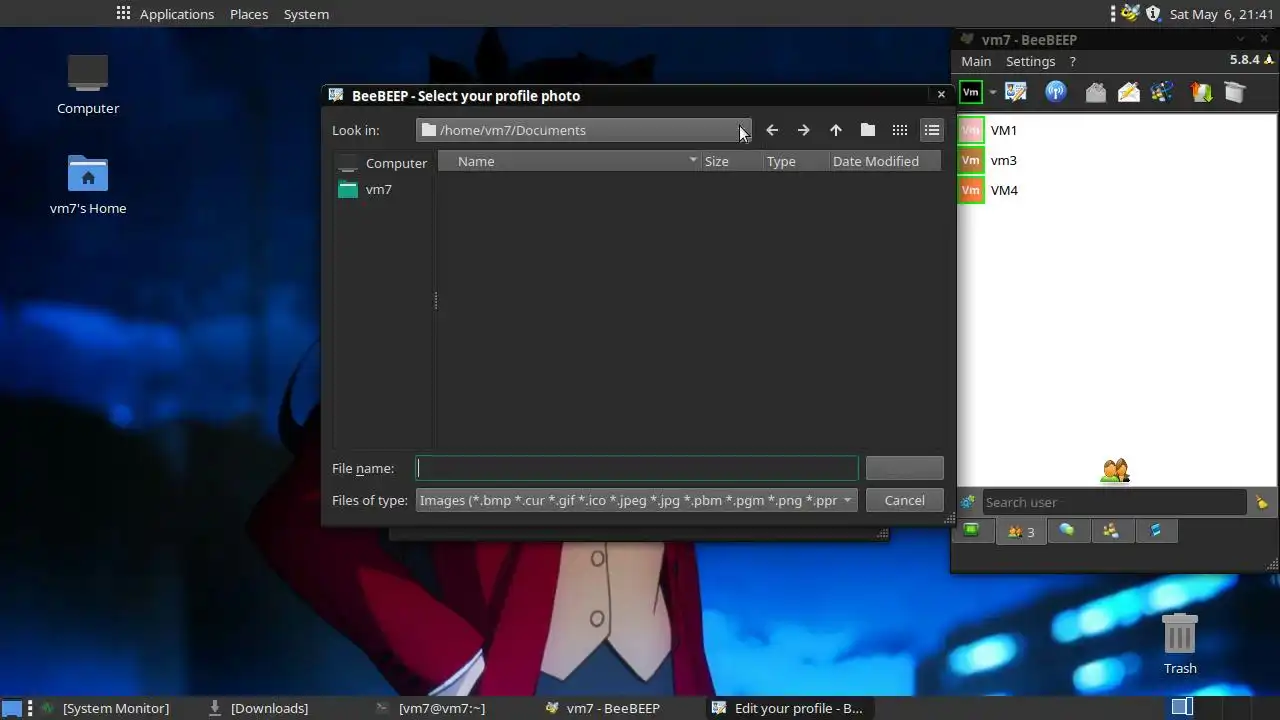Click the broom clear-search icon
The width and height of the screenshot is (1280, 720).
pyautogui.click(x=1262, y=502)
